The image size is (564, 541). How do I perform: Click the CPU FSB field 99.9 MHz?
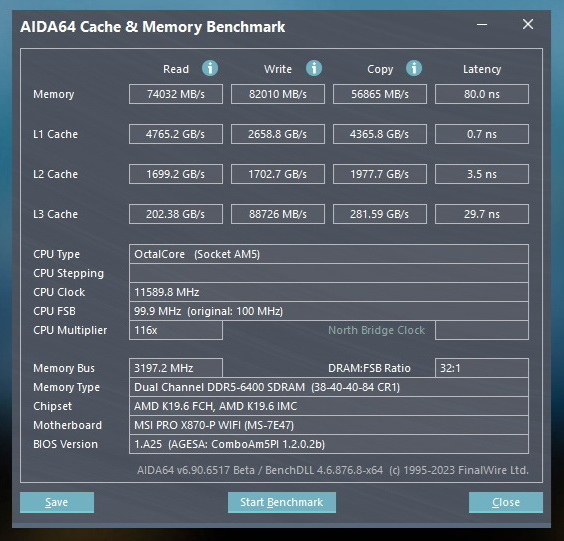(329, 311)
